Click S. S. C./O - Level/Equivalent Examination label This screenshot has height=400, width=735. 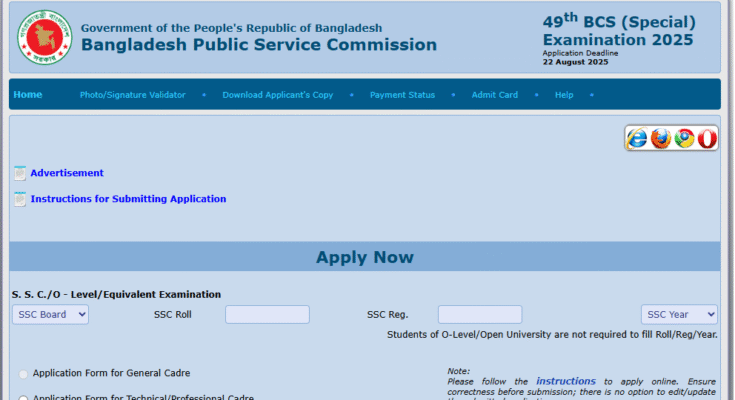[x=116, y=294]
